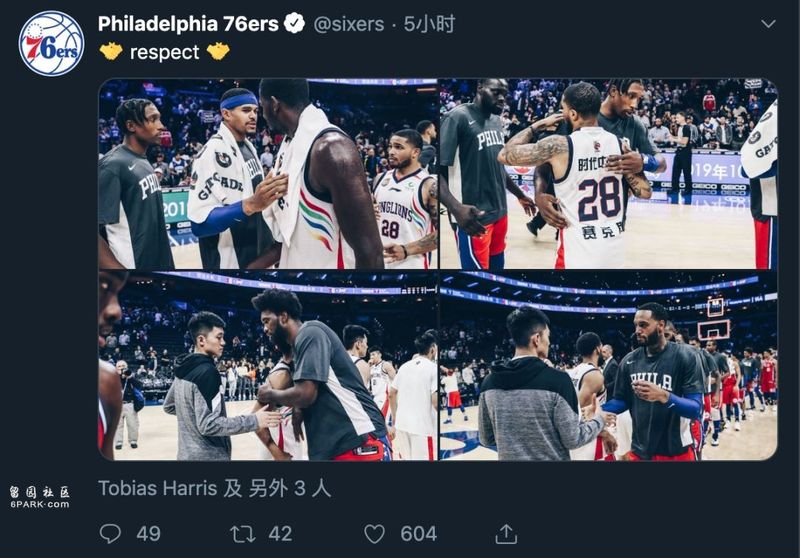The image size is (800, 558).
Task: Share the tweet with the upload icon
Action: 506,534
